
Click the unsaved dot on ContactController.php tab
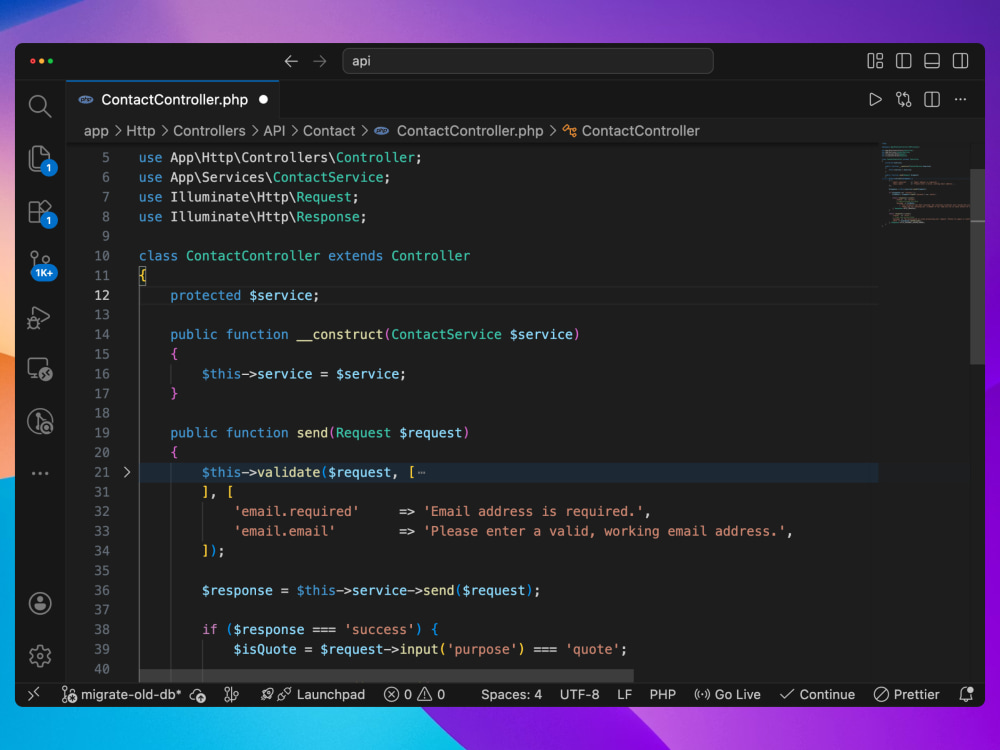pos(263,99)
